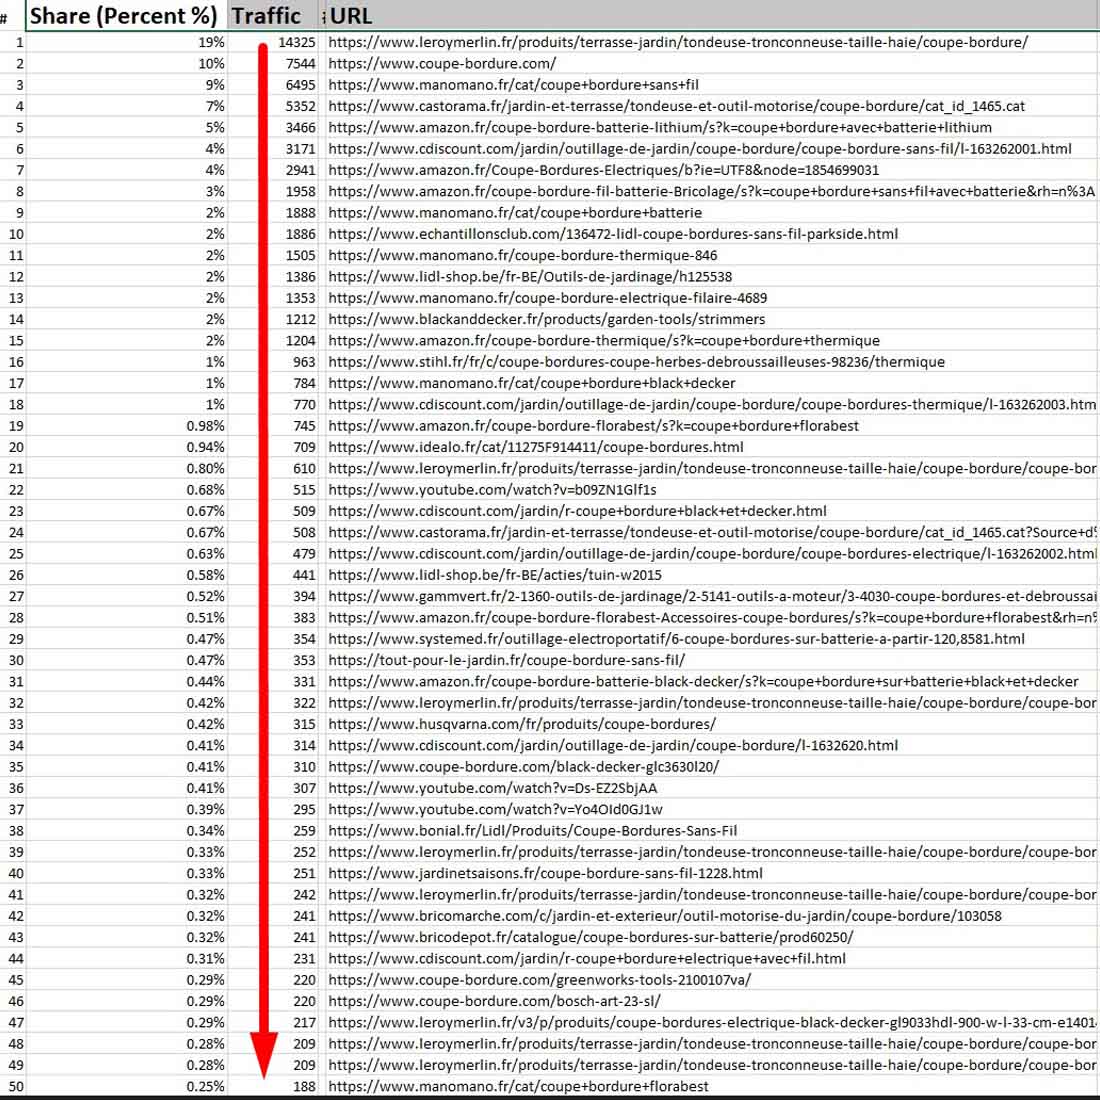Click the gammvert.fr URL in row 27
Viewport: 1100px width, 1100px height.
click(x=700, y=596)
